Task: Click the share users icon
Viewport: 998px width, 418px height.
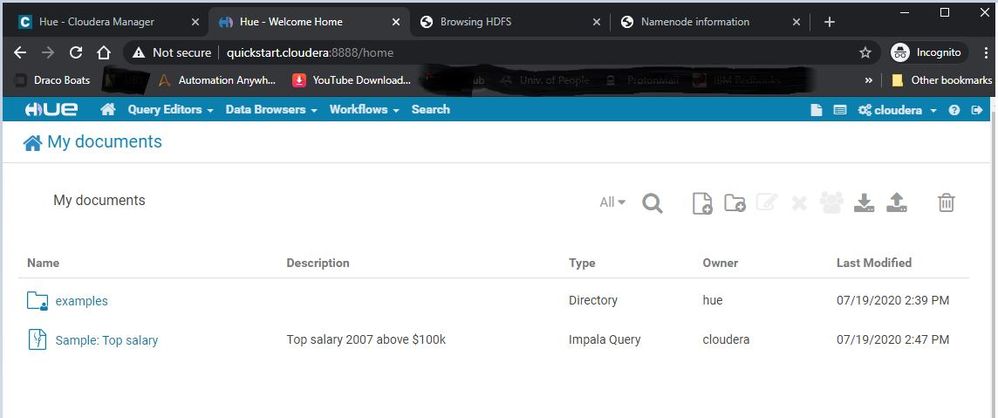Action: tap(831, 202)
